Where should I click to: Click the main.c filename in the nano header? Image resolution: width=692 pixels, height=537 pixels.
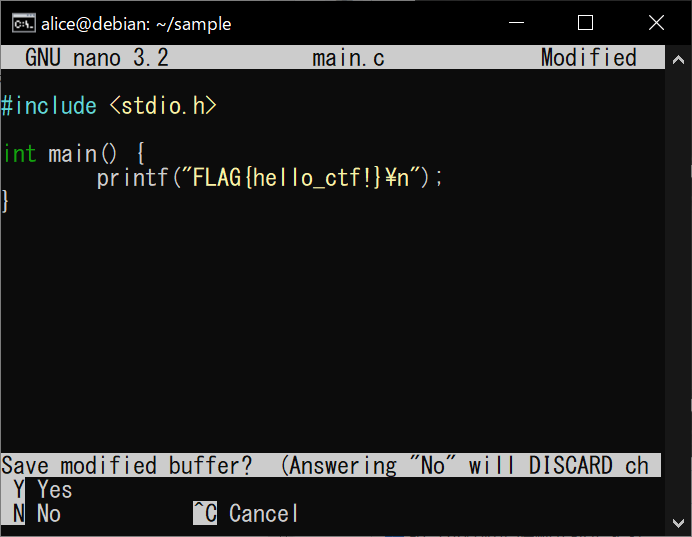point(348,58)
